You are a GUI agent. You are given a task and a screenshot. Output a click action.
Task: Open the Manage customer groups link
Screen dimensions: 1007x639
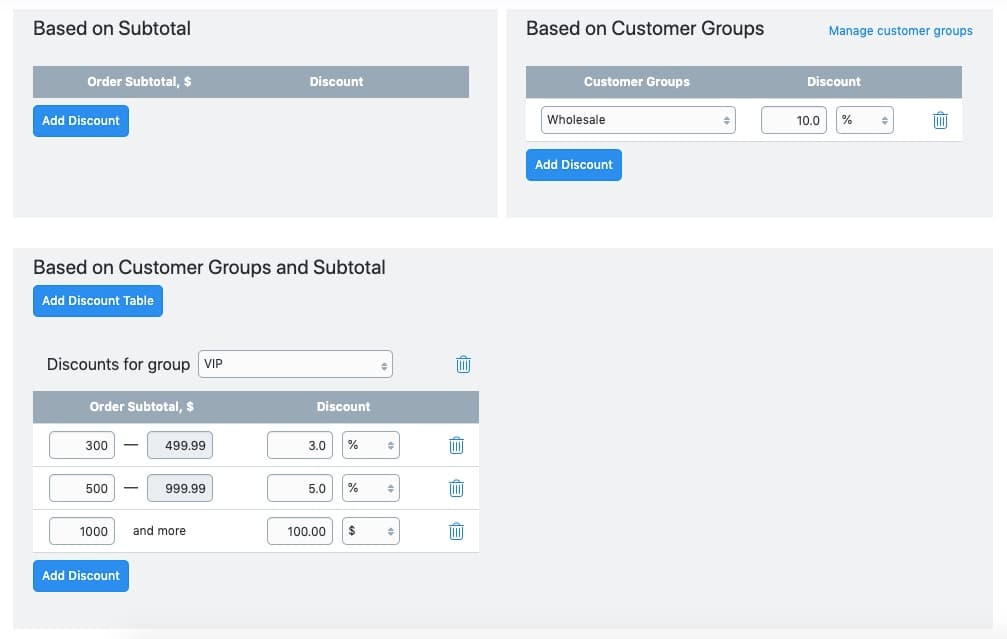[900, 31]
